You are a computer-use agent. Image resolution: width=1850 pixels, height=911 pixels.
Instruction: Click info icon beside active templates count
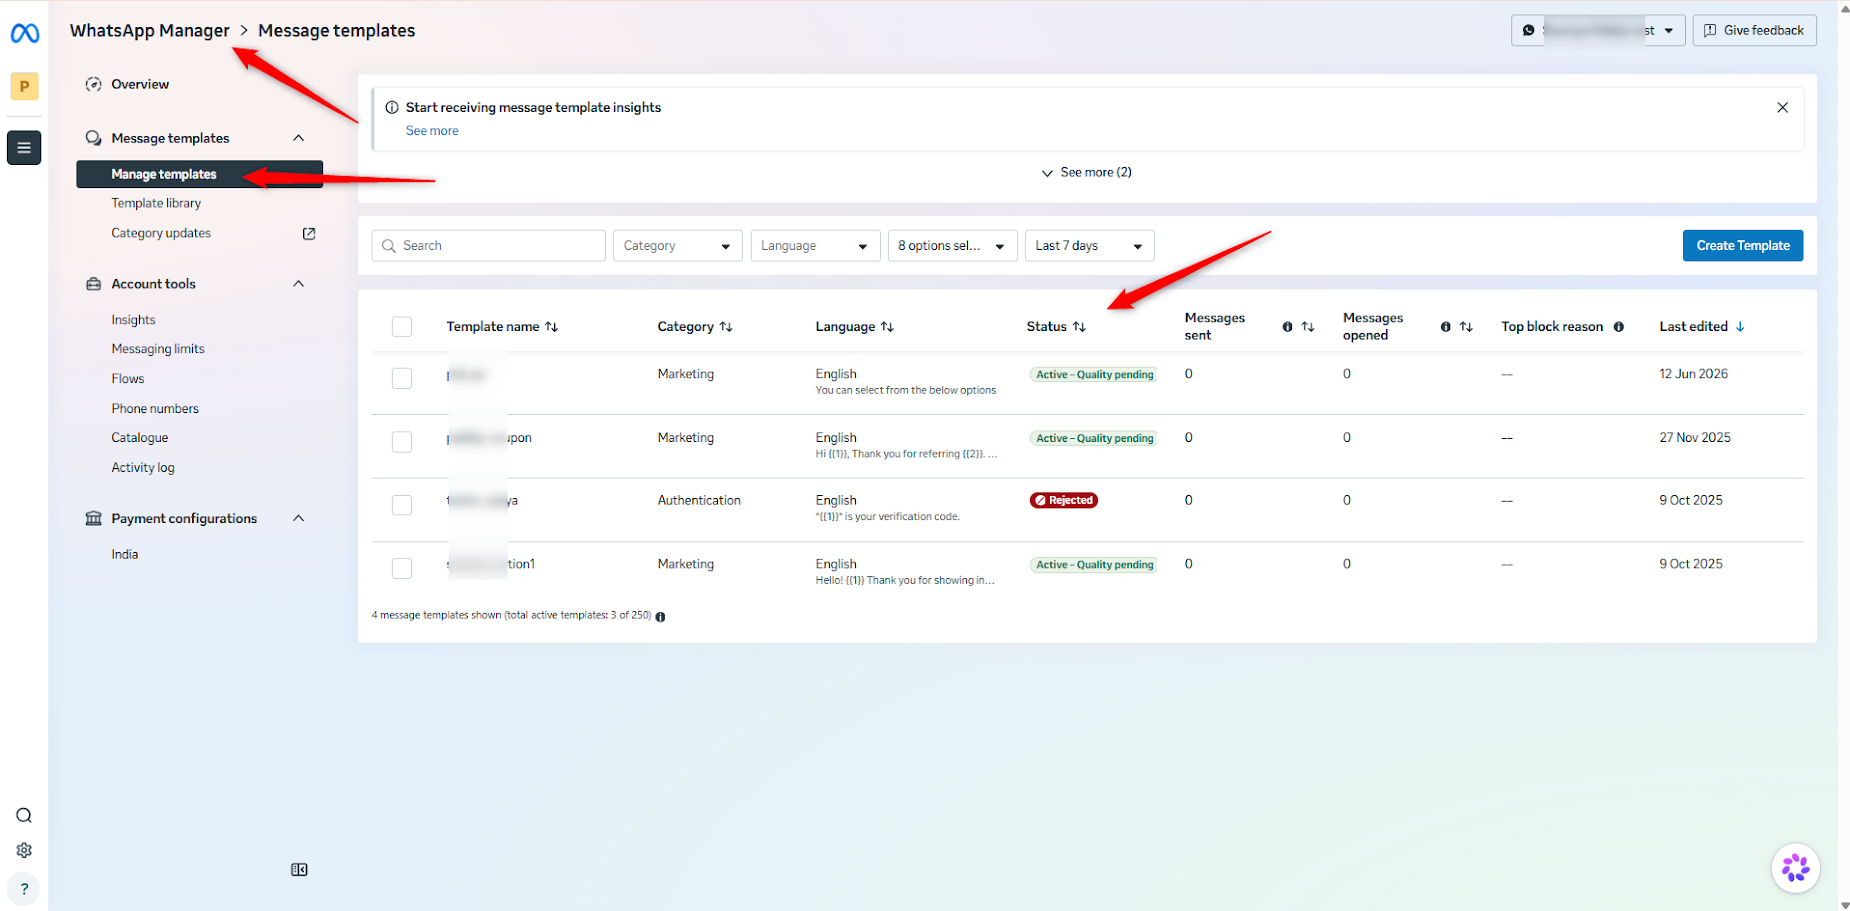(x=660, y=617)
